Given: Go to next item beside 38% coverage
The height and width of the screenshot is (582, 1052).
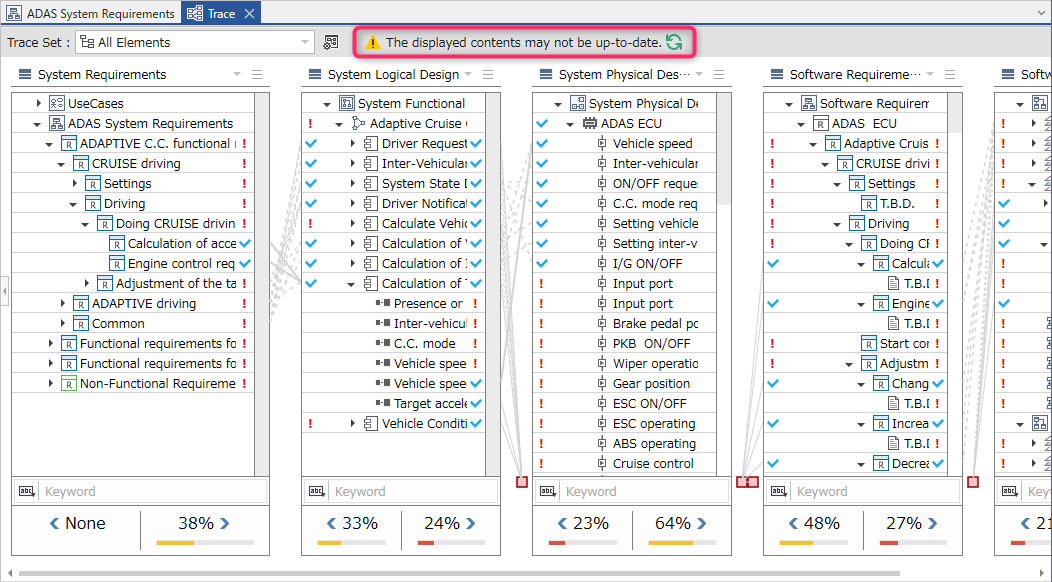Looking at the screenshot, I should click(225, 524).
